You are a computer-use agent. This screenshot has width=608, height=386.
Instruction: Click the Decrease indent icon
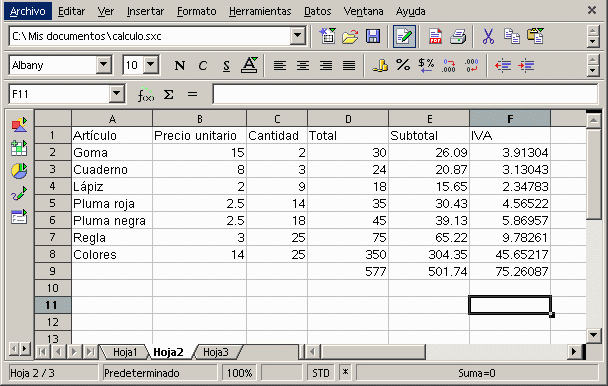pyautogui.click(x=503, y=66)
